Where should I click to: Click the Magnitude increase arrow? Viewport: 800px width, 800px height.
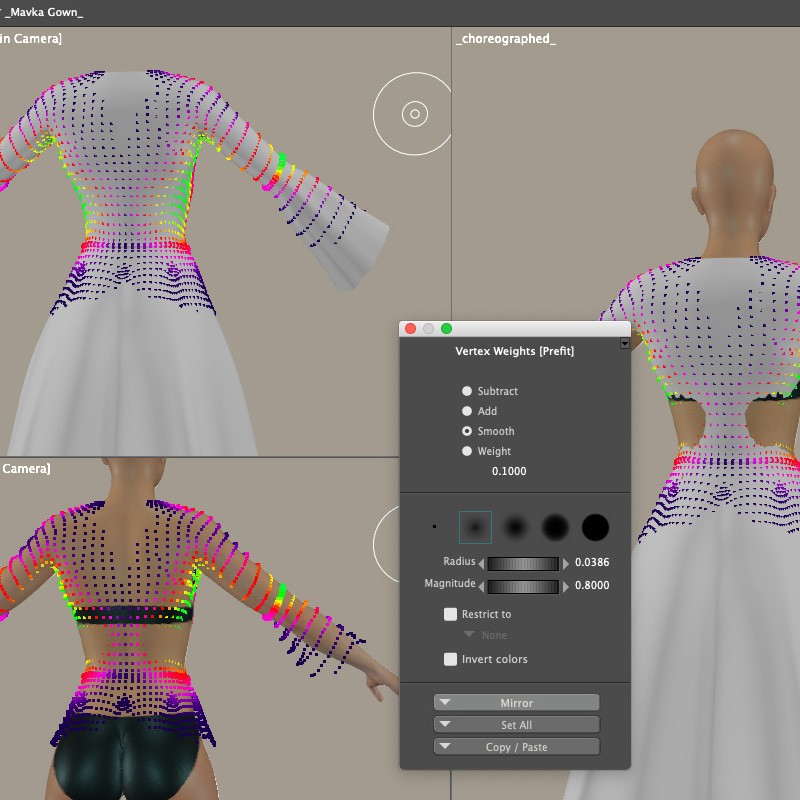[x=566, y=586]
